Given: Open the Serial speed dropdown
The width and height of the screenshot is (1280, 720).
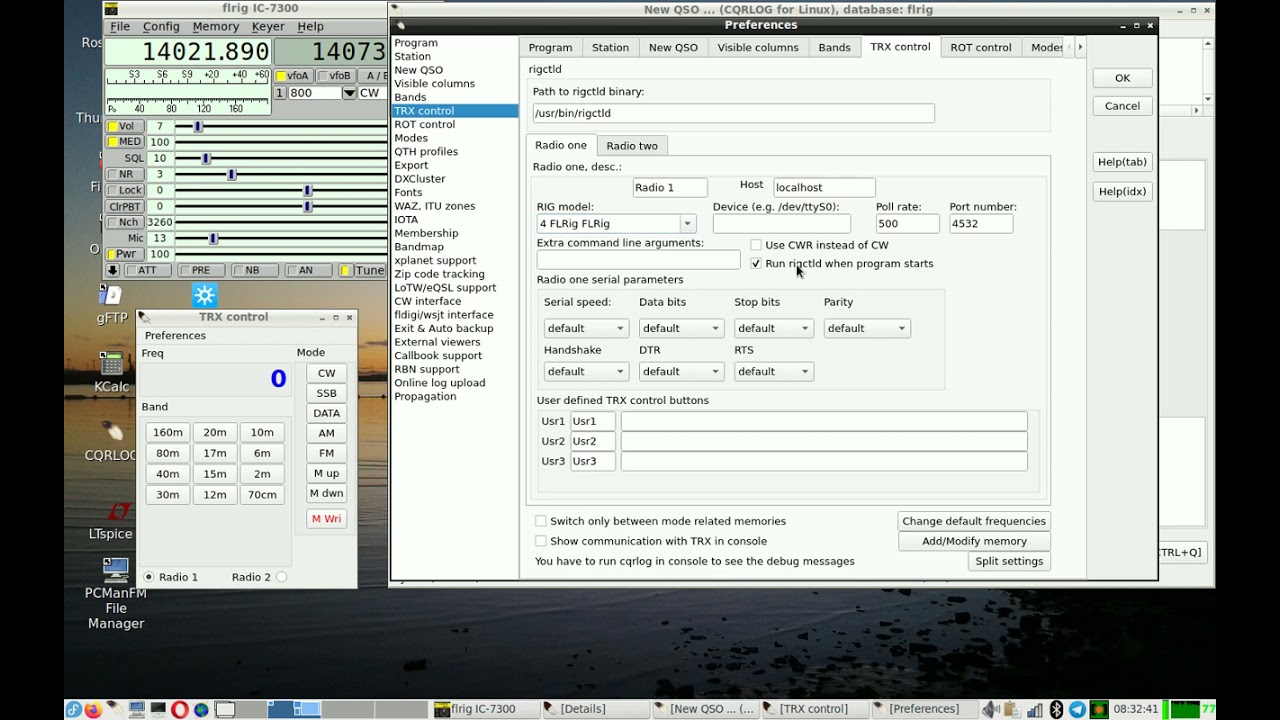Looking at the screenshot, I should 586,328.
